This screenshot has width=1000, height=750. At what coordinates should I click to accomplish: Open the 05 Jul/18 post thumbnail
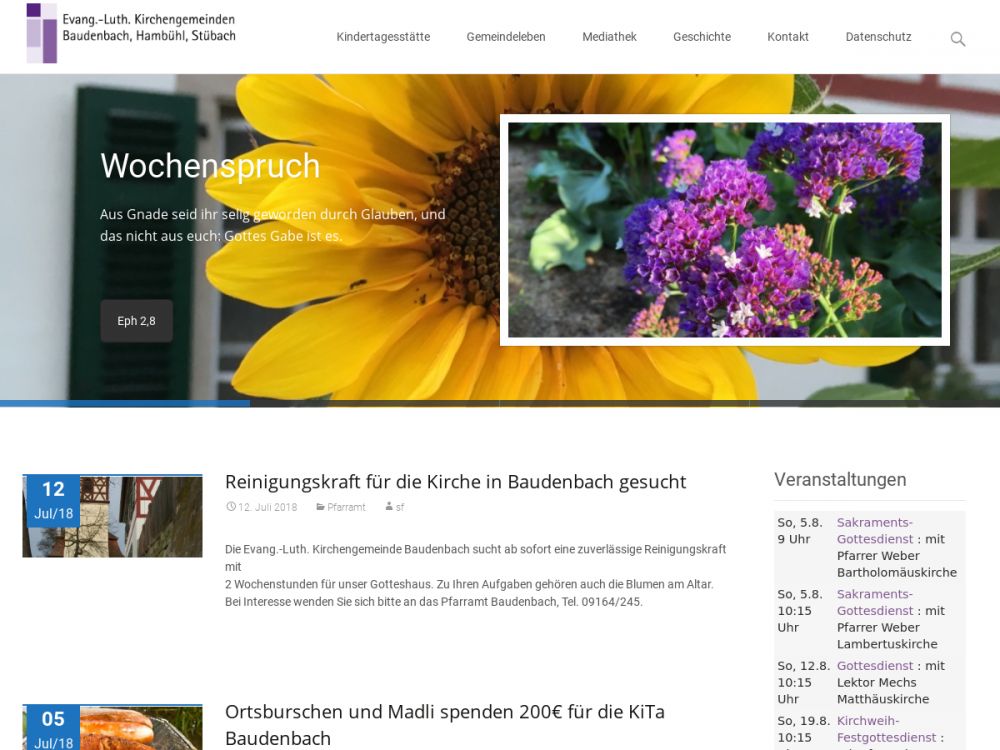[112, 728]
